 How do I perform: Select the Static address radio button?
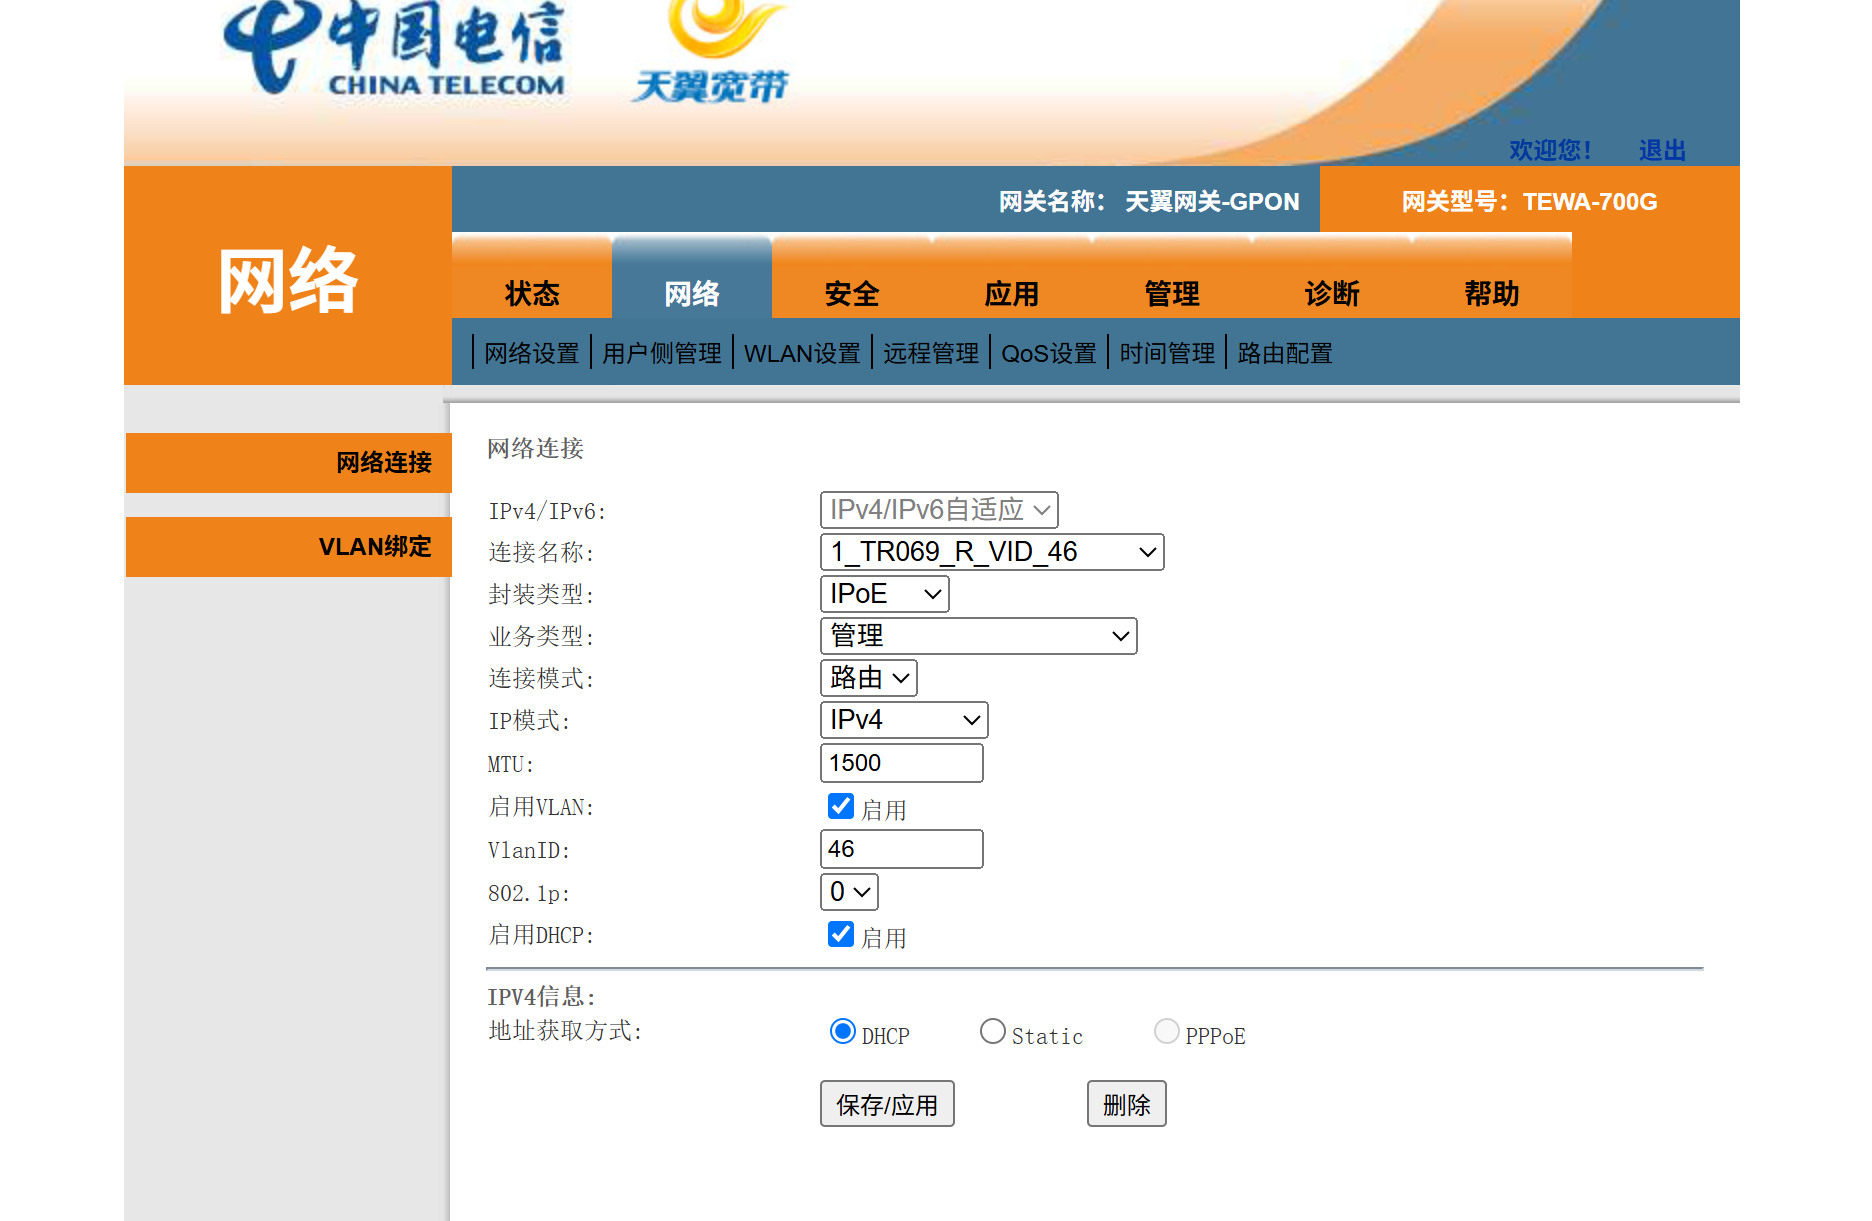tap(992, 1031)
